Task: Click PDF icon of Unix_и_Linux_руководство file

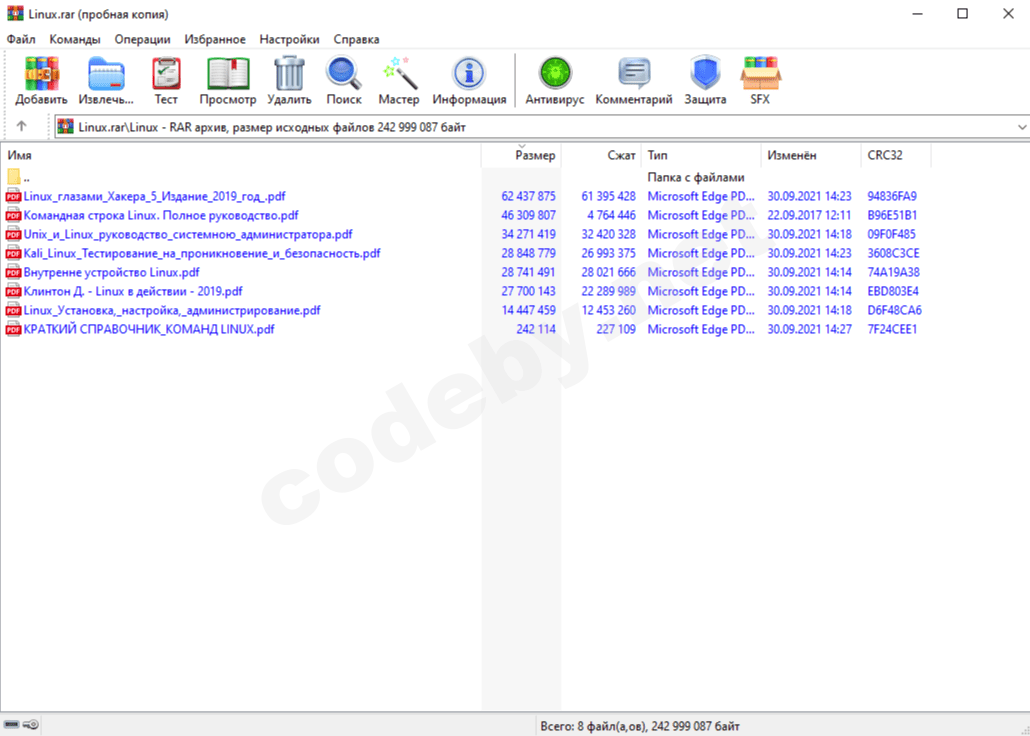Action: coord(14,234)
